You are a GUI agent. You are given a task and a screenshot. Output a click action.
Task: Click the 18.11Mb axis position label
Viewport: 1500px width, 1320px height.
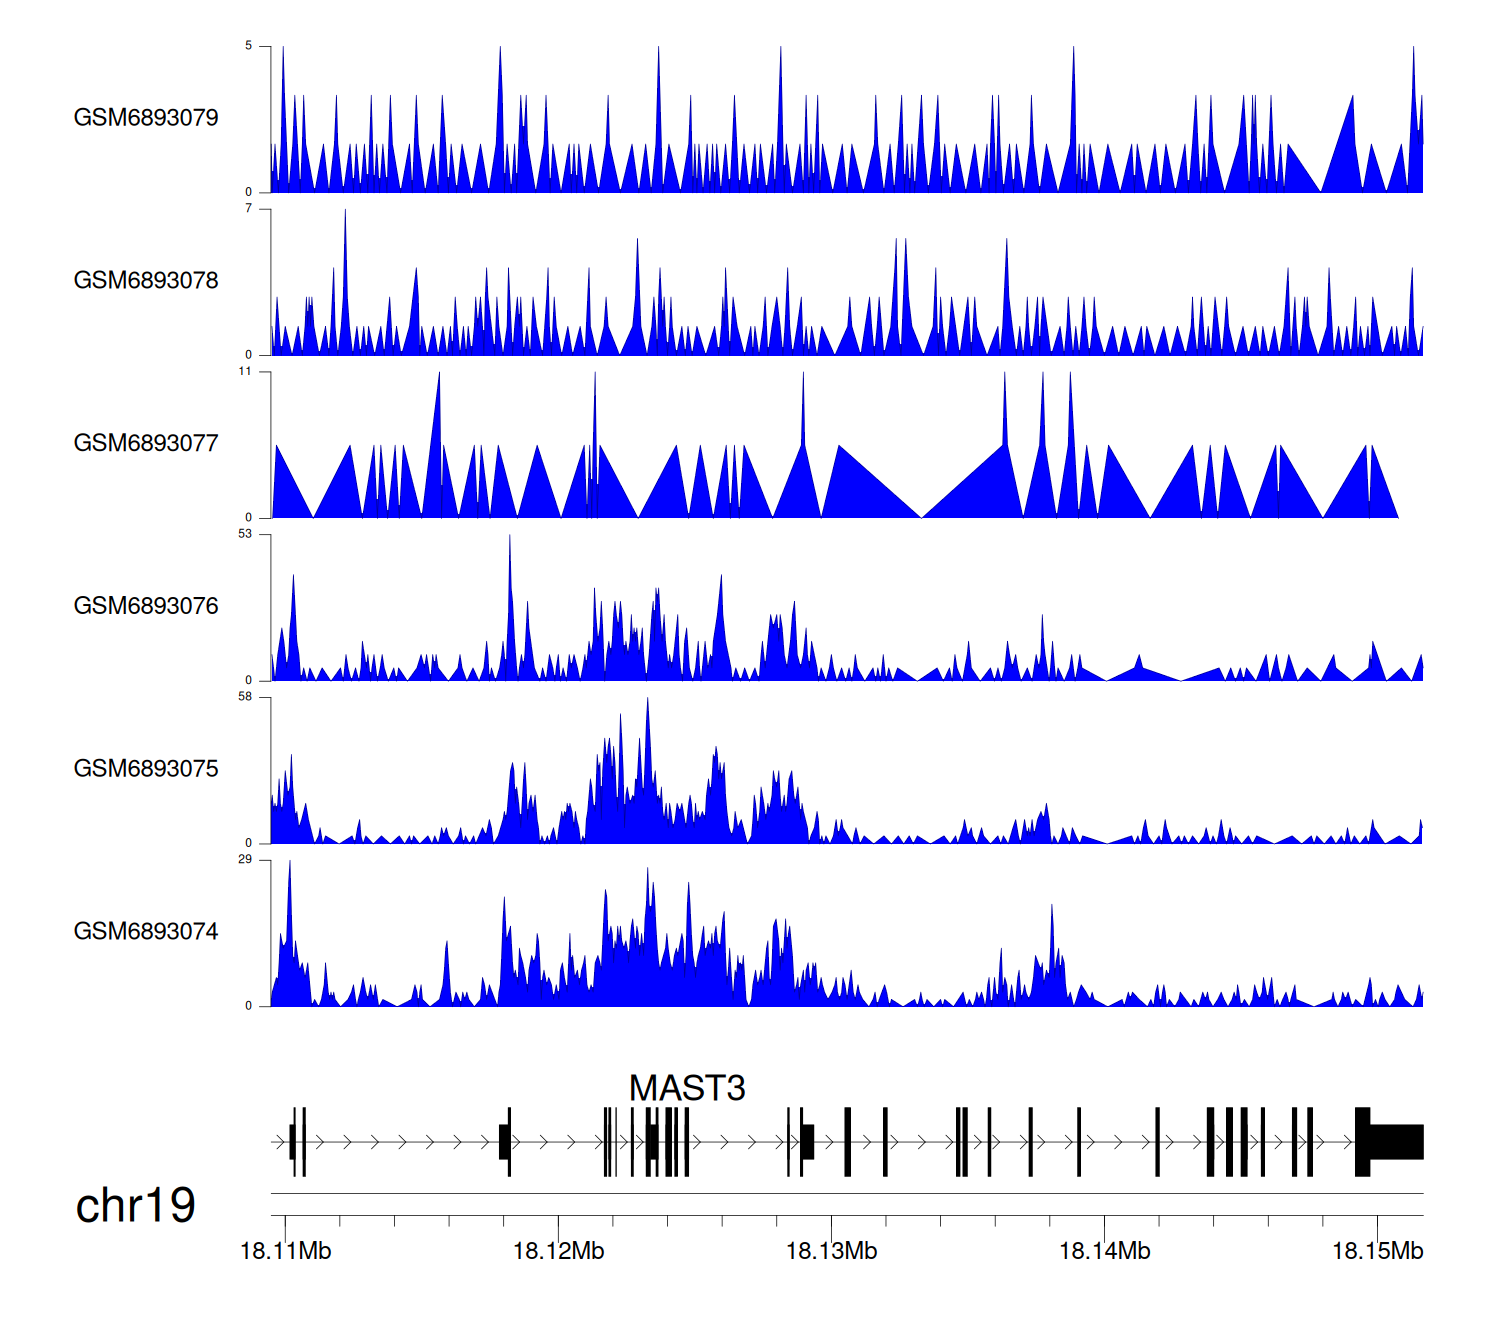(285, 1251)
